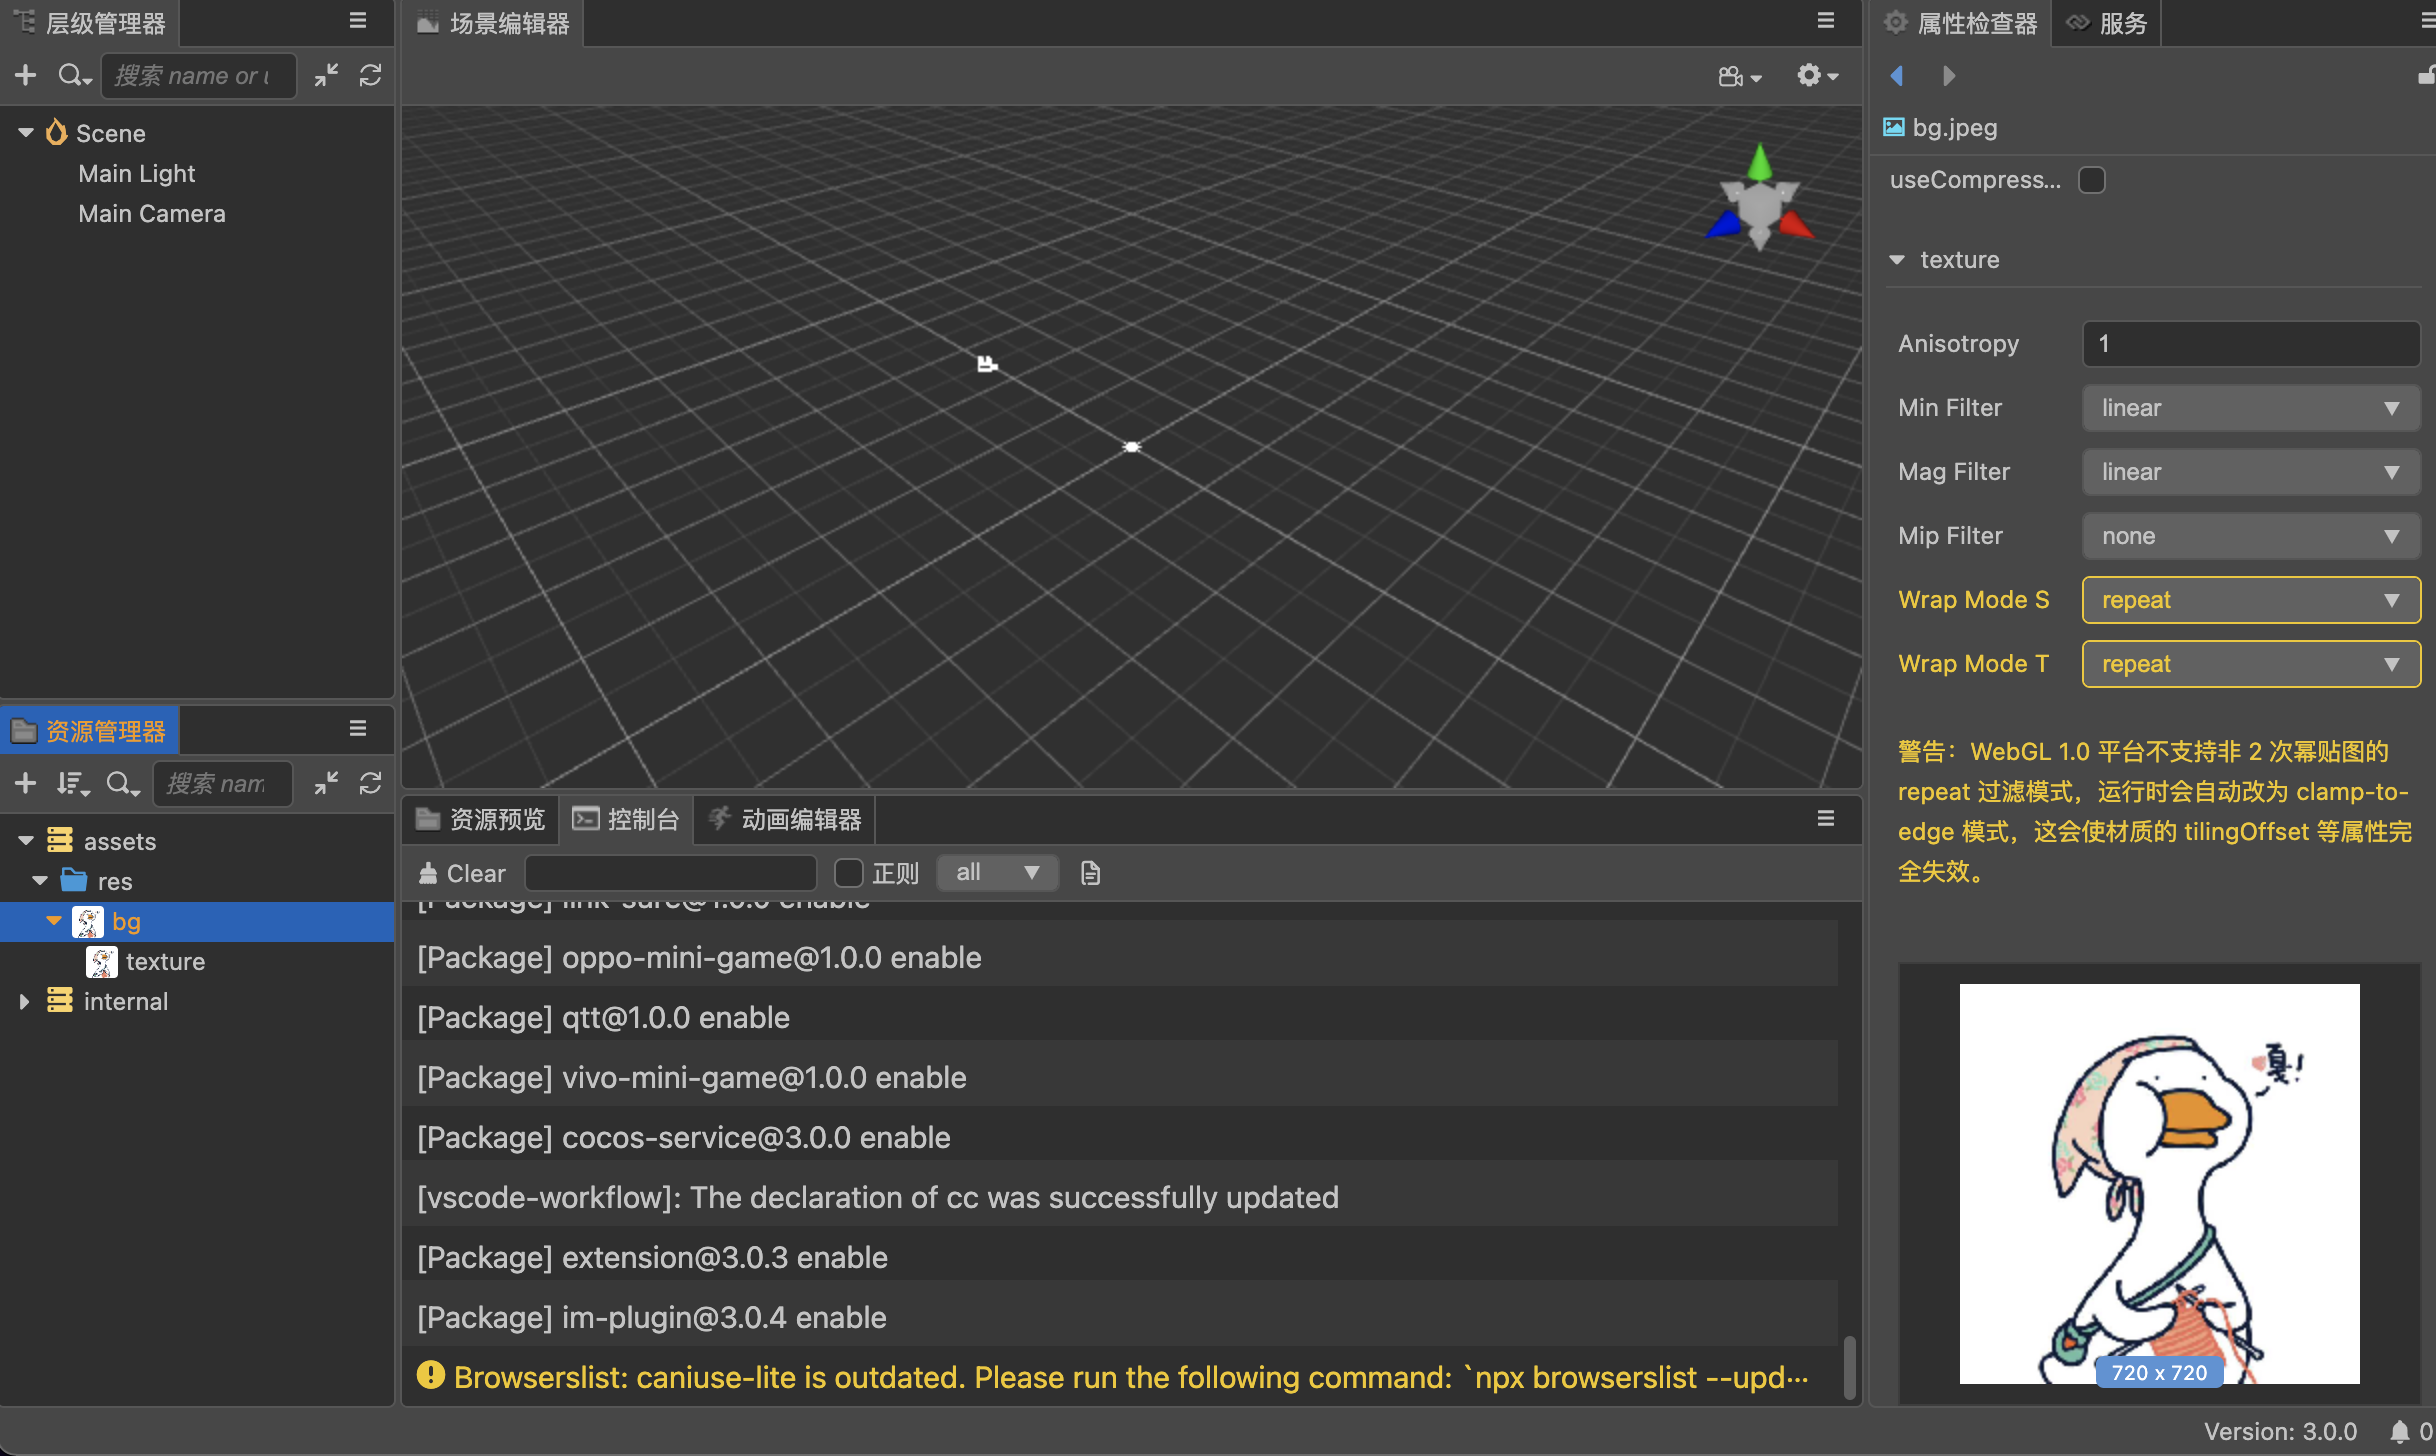Switch to 场景编辑器 tab
Image resolution: width=2436 pixels, height=1456 pixels.
(x=494, y=23)
